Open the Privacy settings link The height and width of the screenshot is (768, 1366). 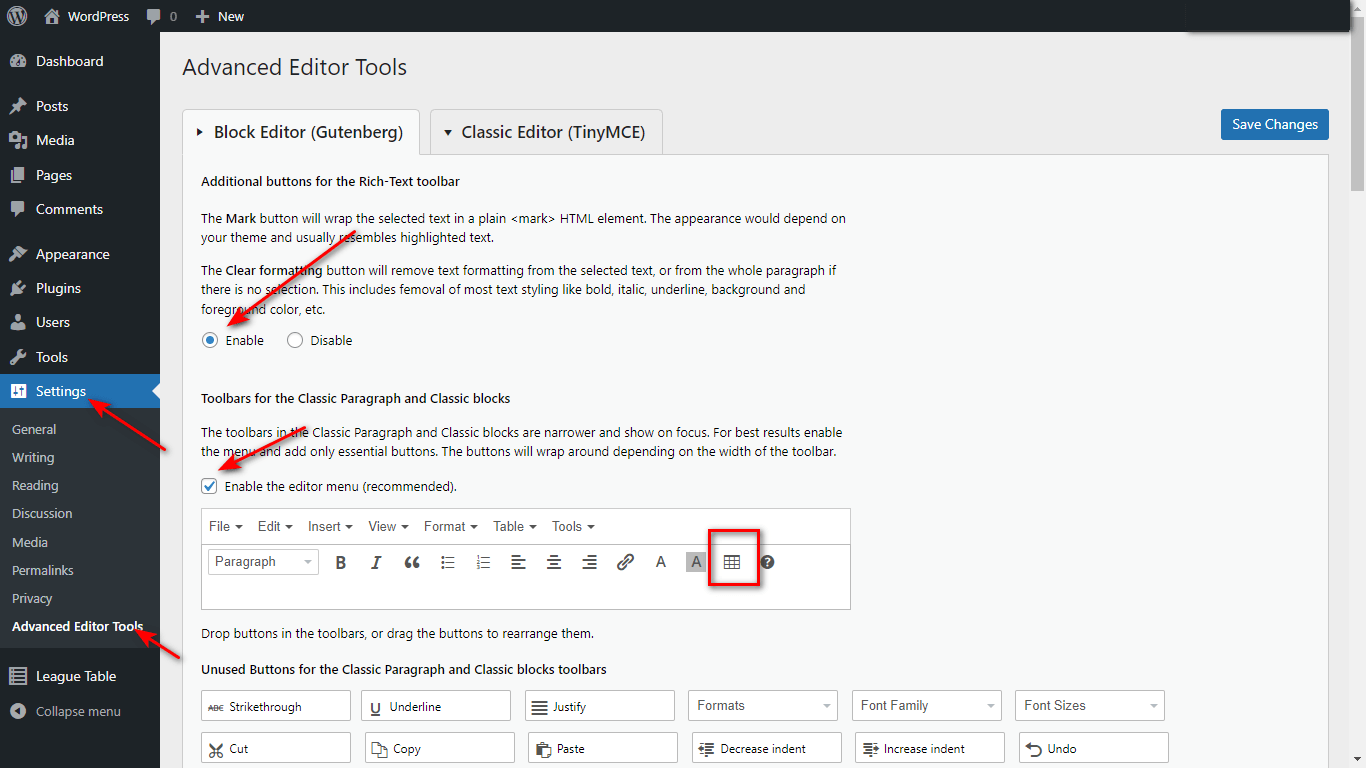[32, 598]
